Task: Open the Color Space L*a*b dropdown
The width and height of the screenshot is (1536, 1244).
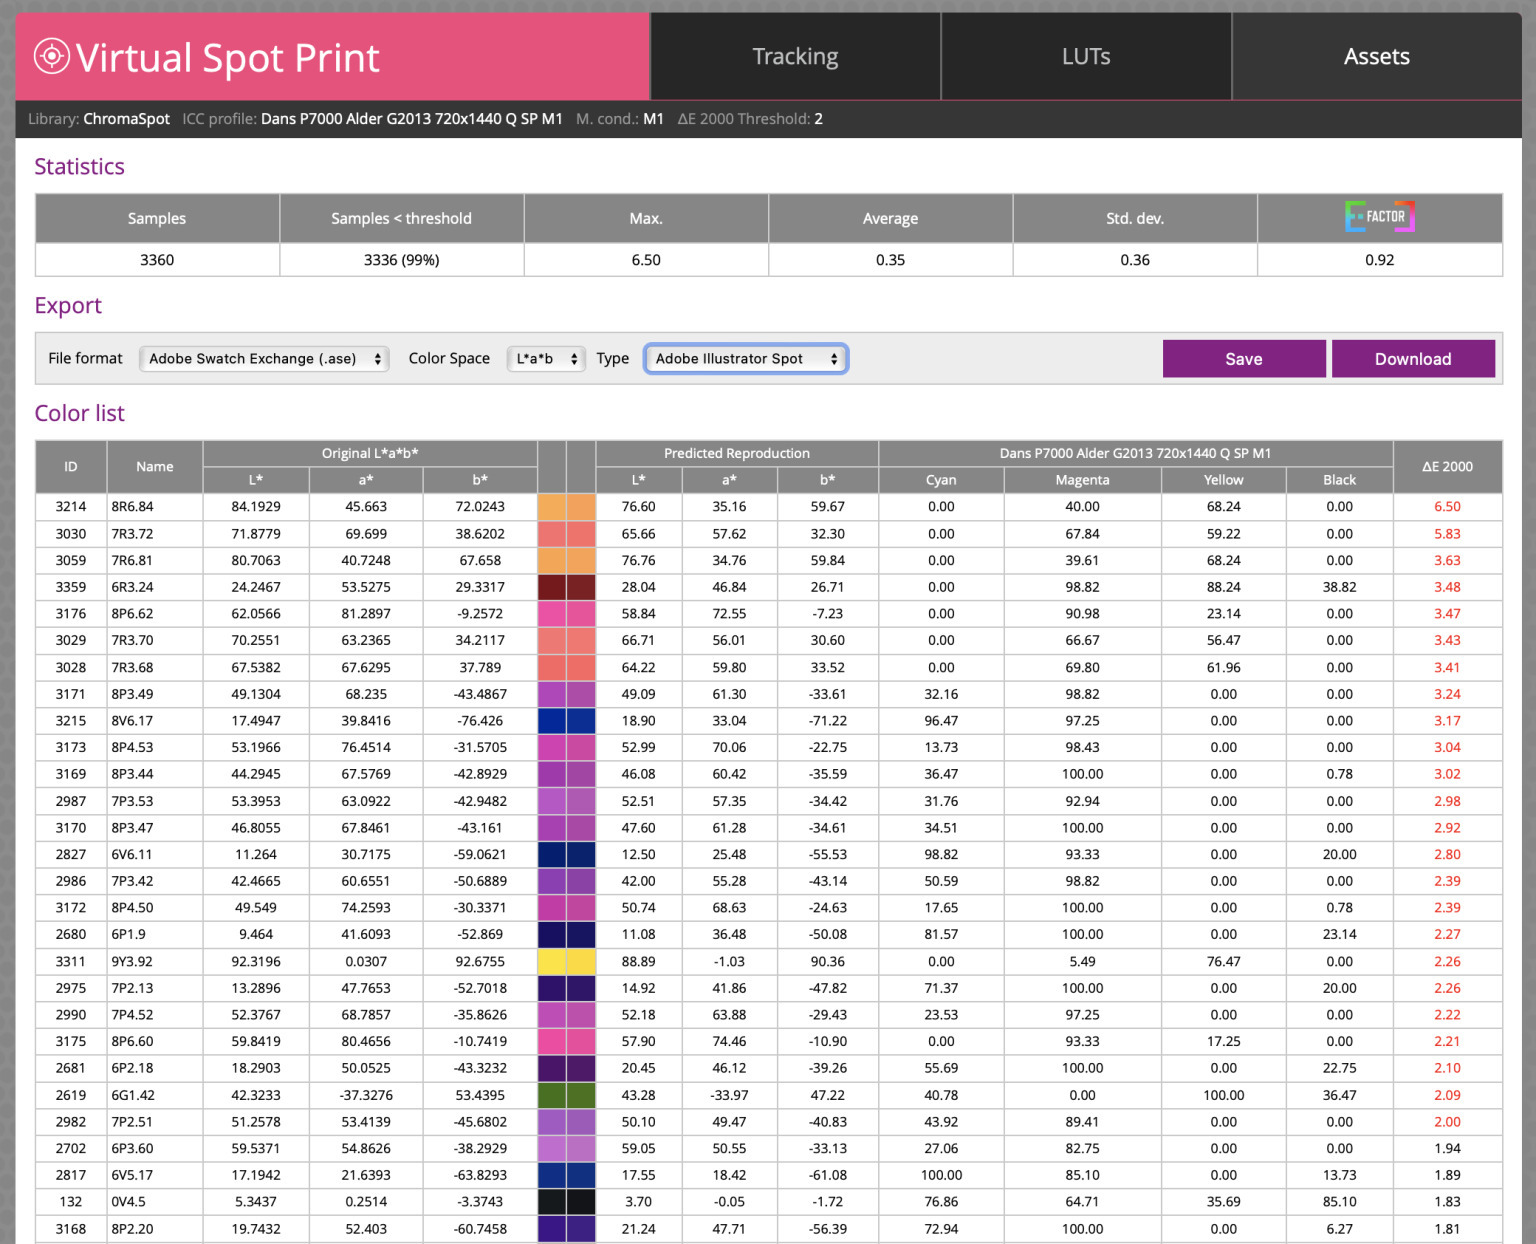Action: 546,358
